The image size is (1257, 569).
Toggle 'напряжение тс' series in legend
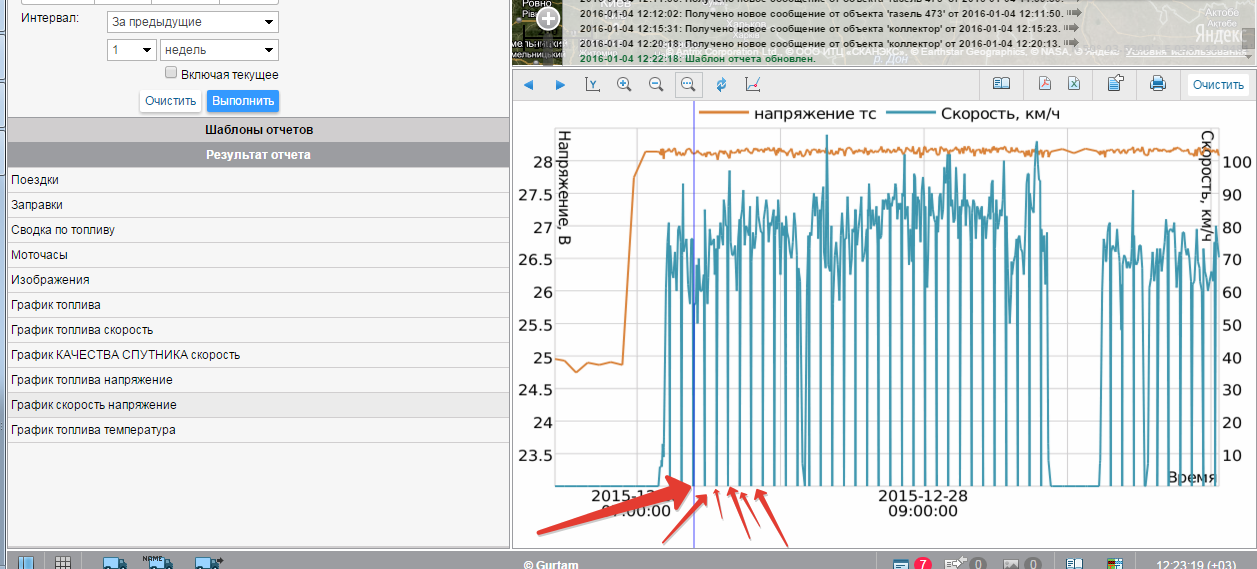coord(787,114)
